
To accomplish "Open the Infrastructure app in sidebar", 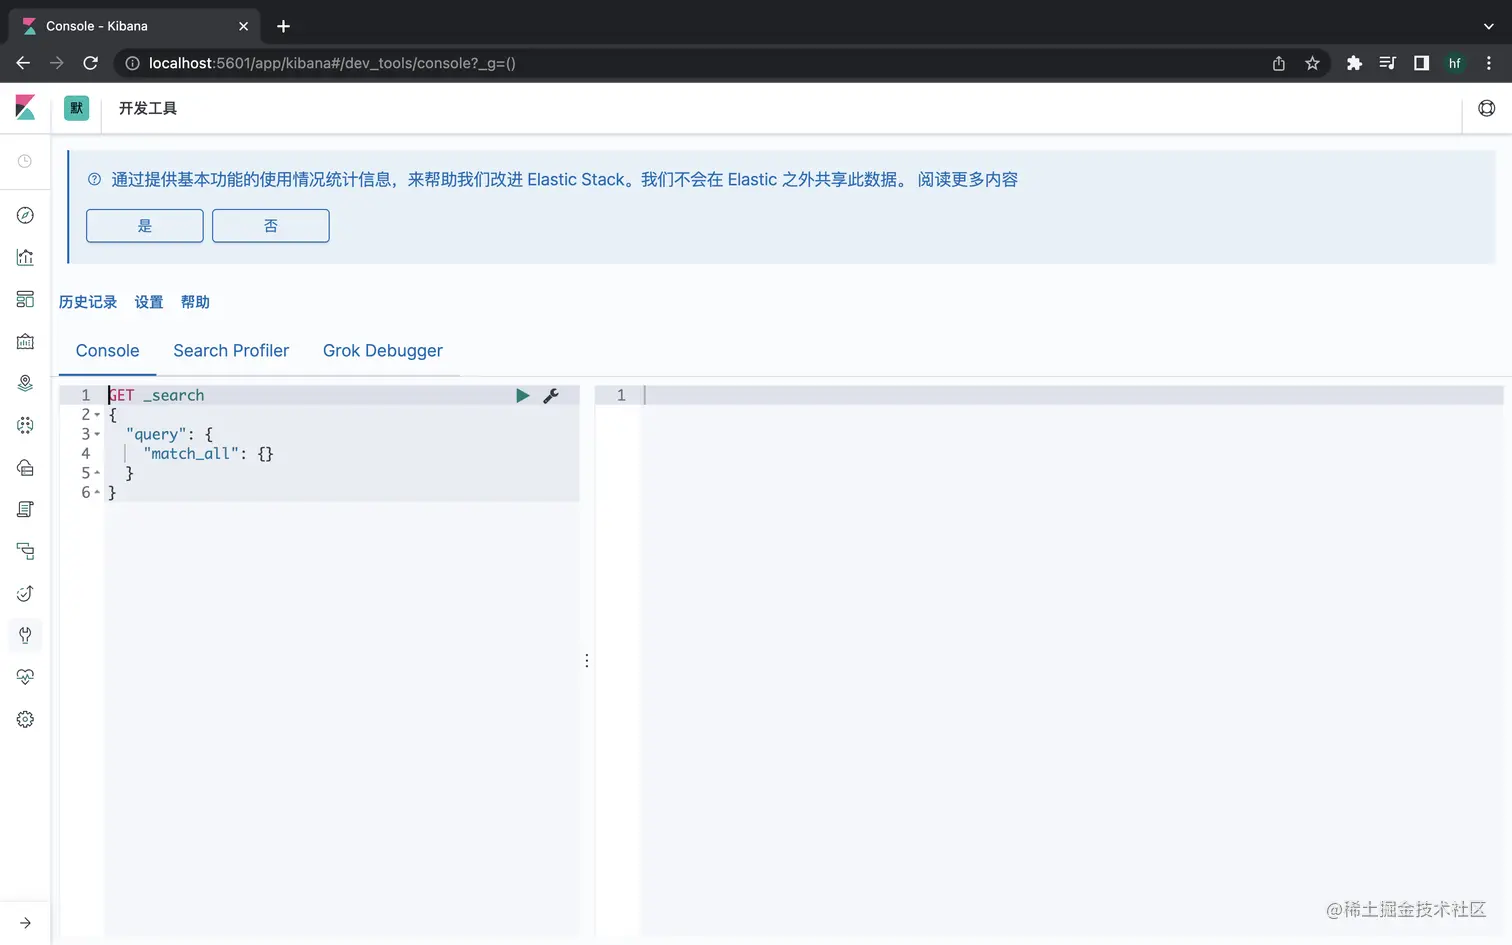I will point(25,468).
